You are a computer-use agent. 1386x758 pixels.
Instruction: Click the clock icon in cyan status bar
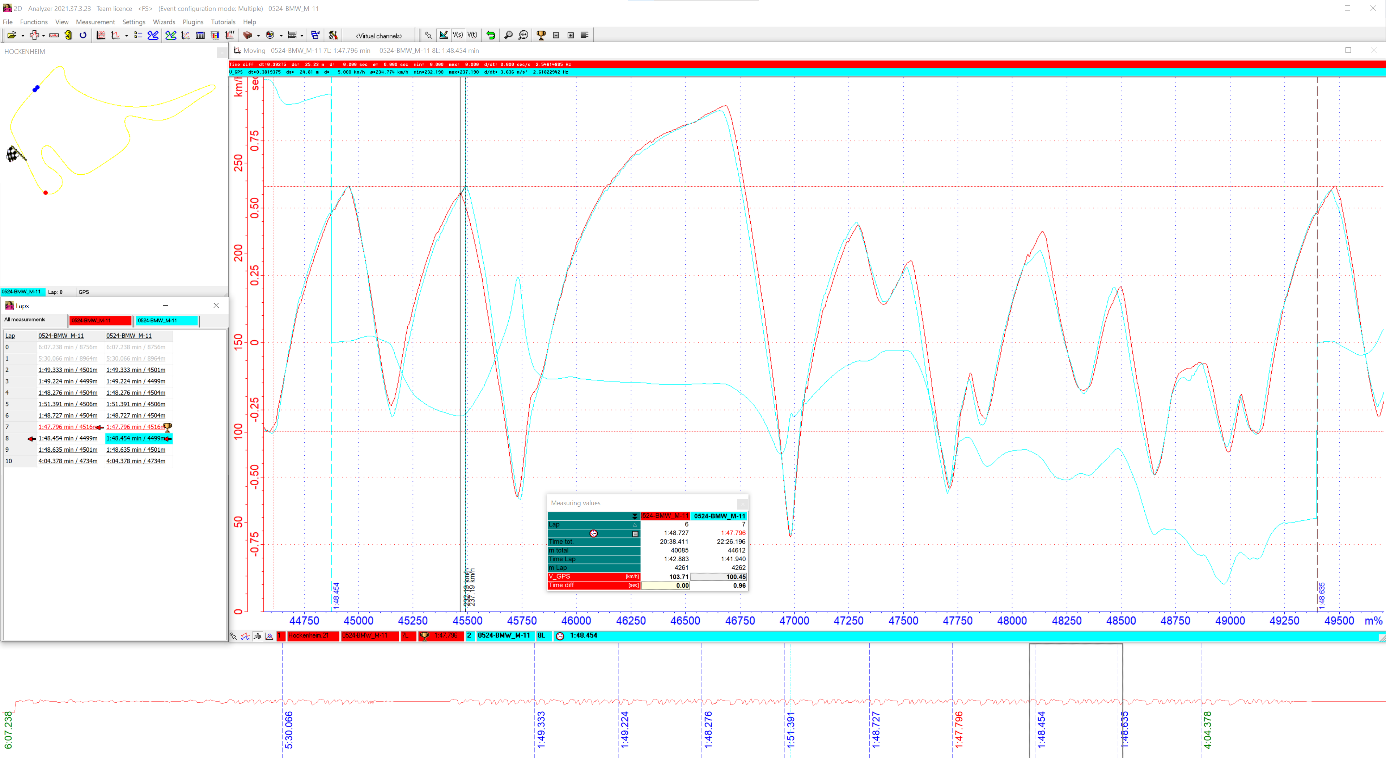point(559,636)
